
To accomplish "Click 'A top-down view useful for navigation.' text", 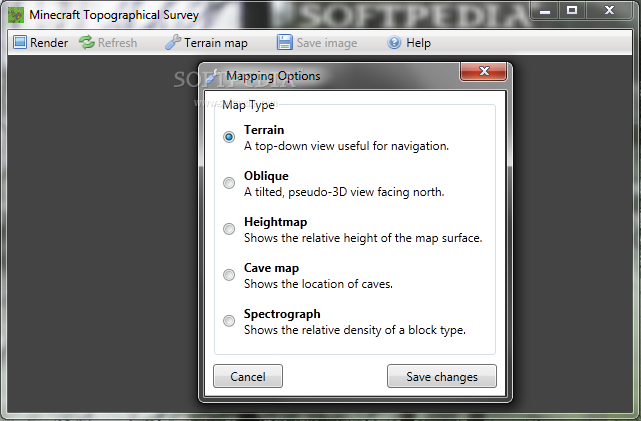I will pos(346,146).
